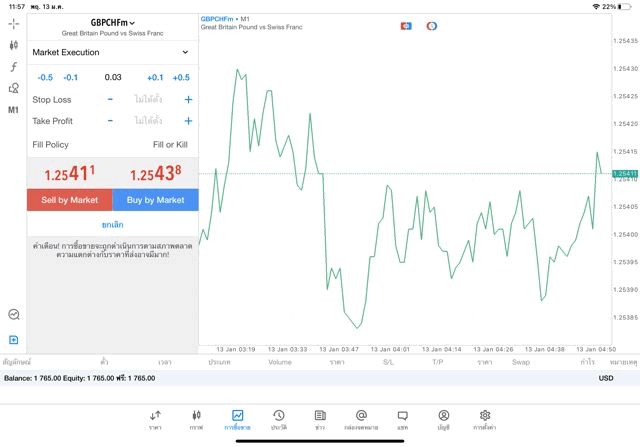Screen dimensions: 640x447
Task: Decrease volume by -0.5
Action: click(x=45, y=78)
